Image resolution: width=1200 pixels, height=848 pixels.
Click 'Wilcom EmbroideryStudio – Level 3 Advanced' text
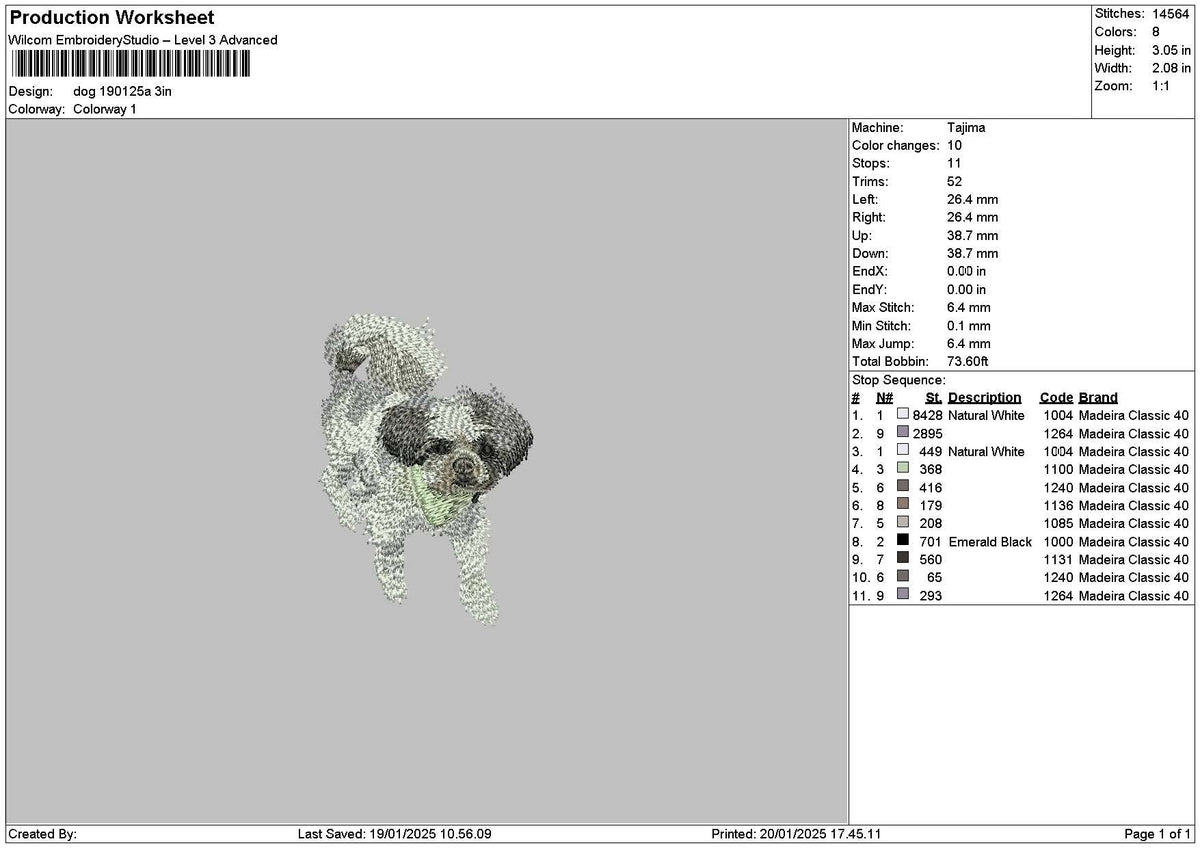(143, 40)
